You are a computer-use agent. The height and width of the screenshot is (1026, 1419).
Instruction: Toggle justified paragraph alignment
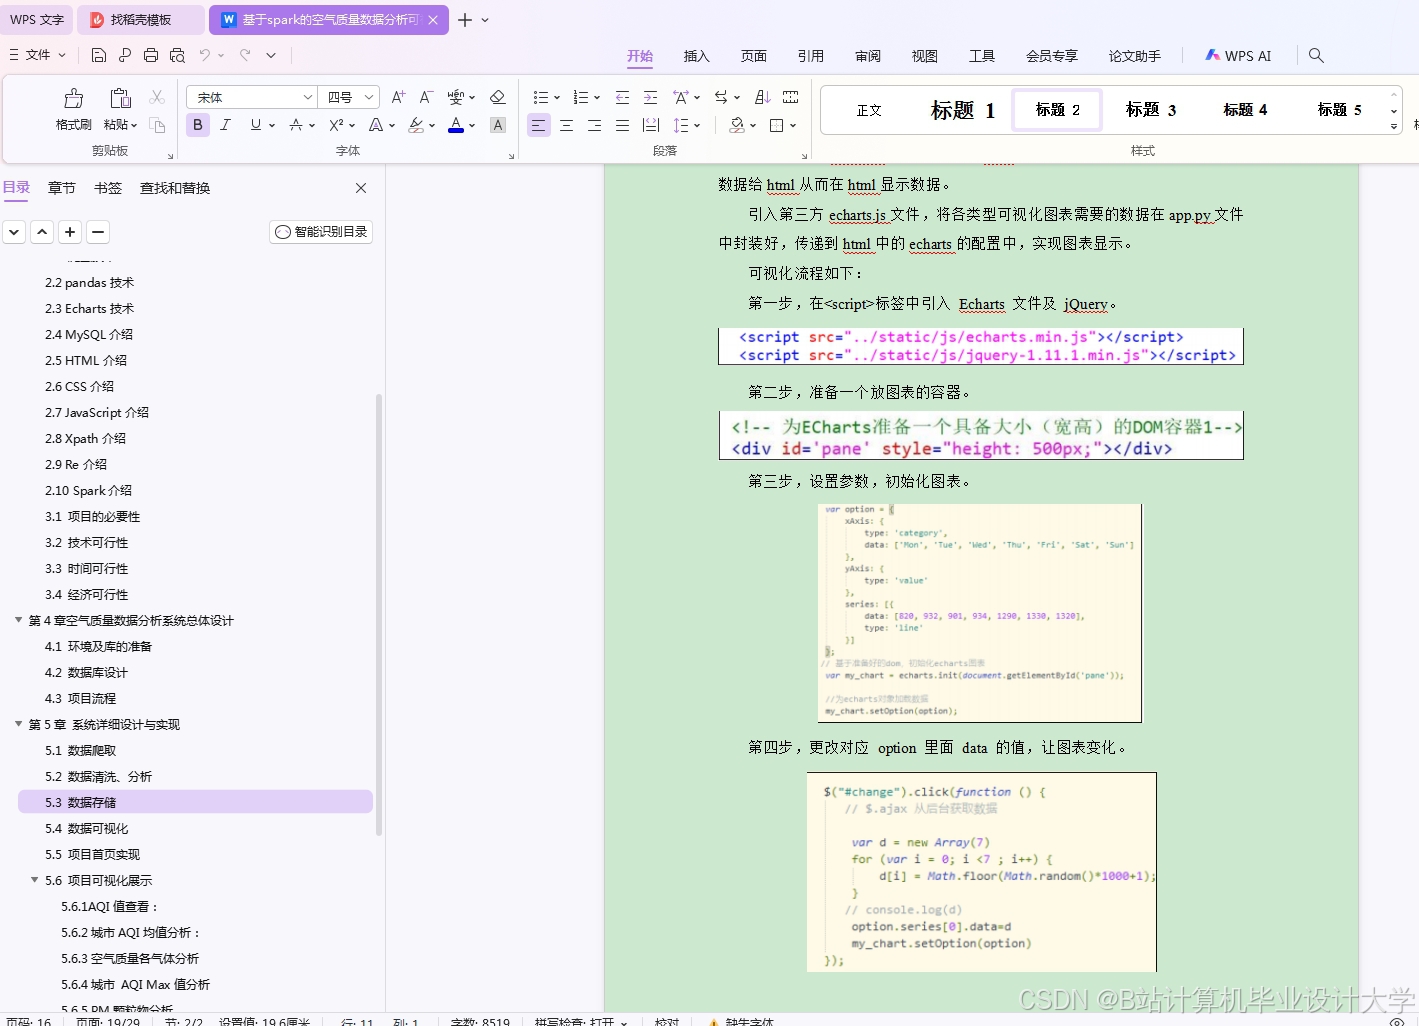pos(622,125)
